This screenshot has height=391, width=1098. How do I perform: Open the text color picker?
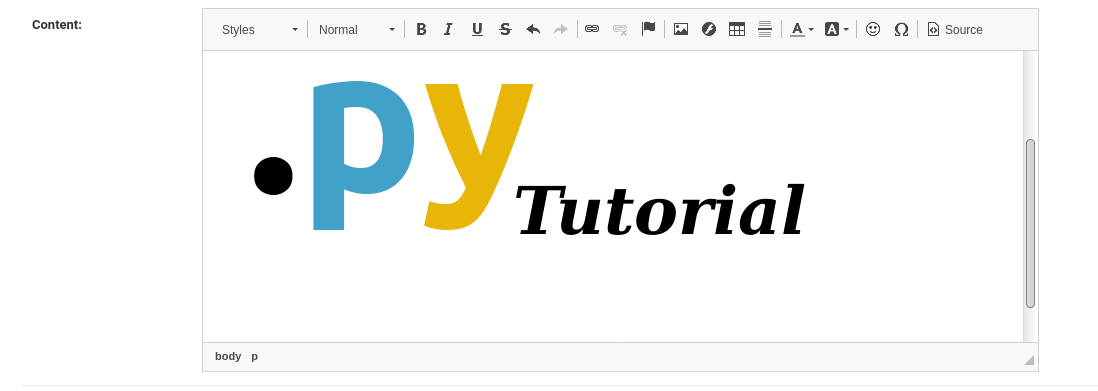(x=802, y=29)
